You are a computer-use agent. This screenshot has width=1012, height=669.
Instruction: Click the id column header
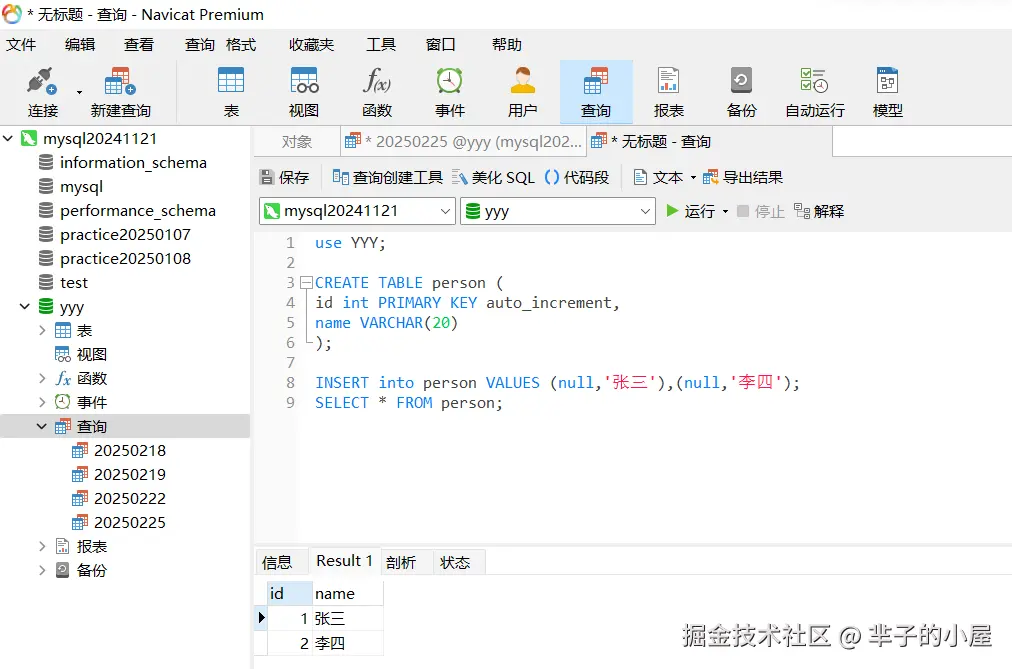[290, 594]
